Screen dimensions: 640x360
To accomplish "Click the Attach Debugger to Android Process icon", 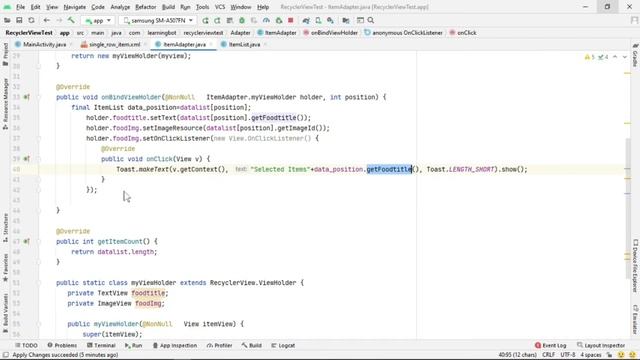I will pos(279,20).
